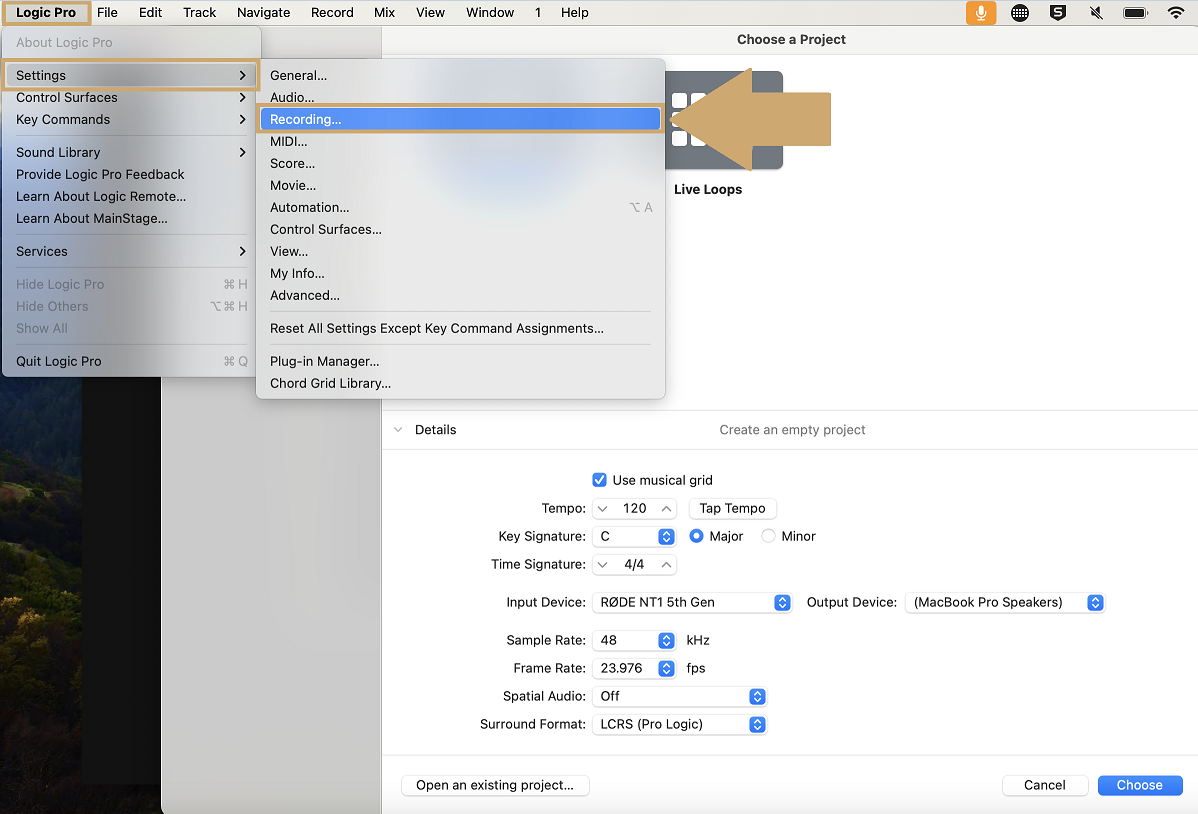Open the Wi-Fi menu bar icon
Image resolution: width=1198 pixels, height=814 pixels.
(1176, 13)
